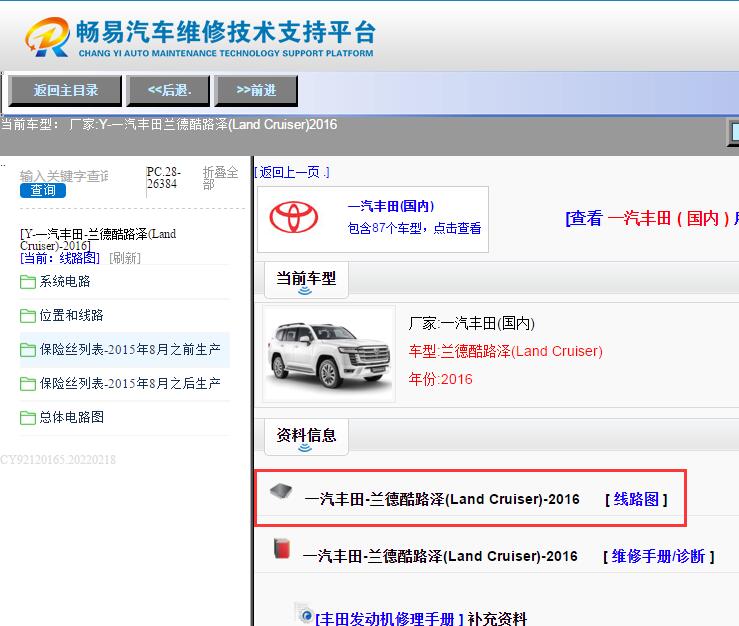
Task: Click 厂家:一汽丰田(国内) text
Action: (471, 323)
